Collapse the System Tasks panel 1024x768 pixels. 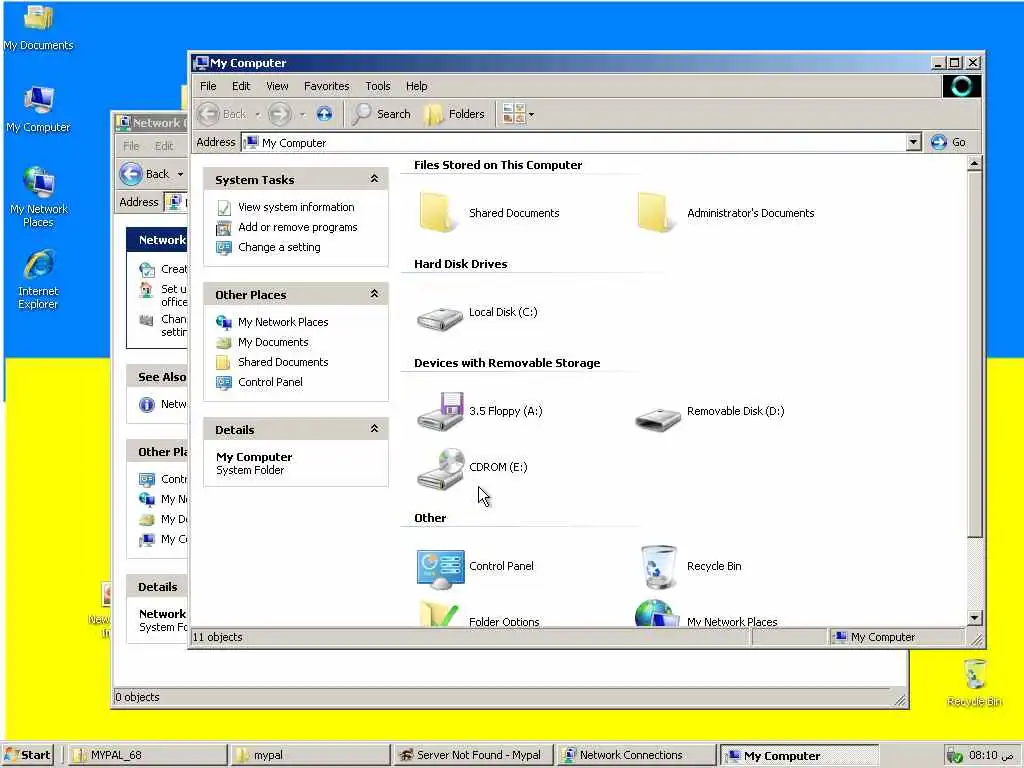tap(374, 179)
